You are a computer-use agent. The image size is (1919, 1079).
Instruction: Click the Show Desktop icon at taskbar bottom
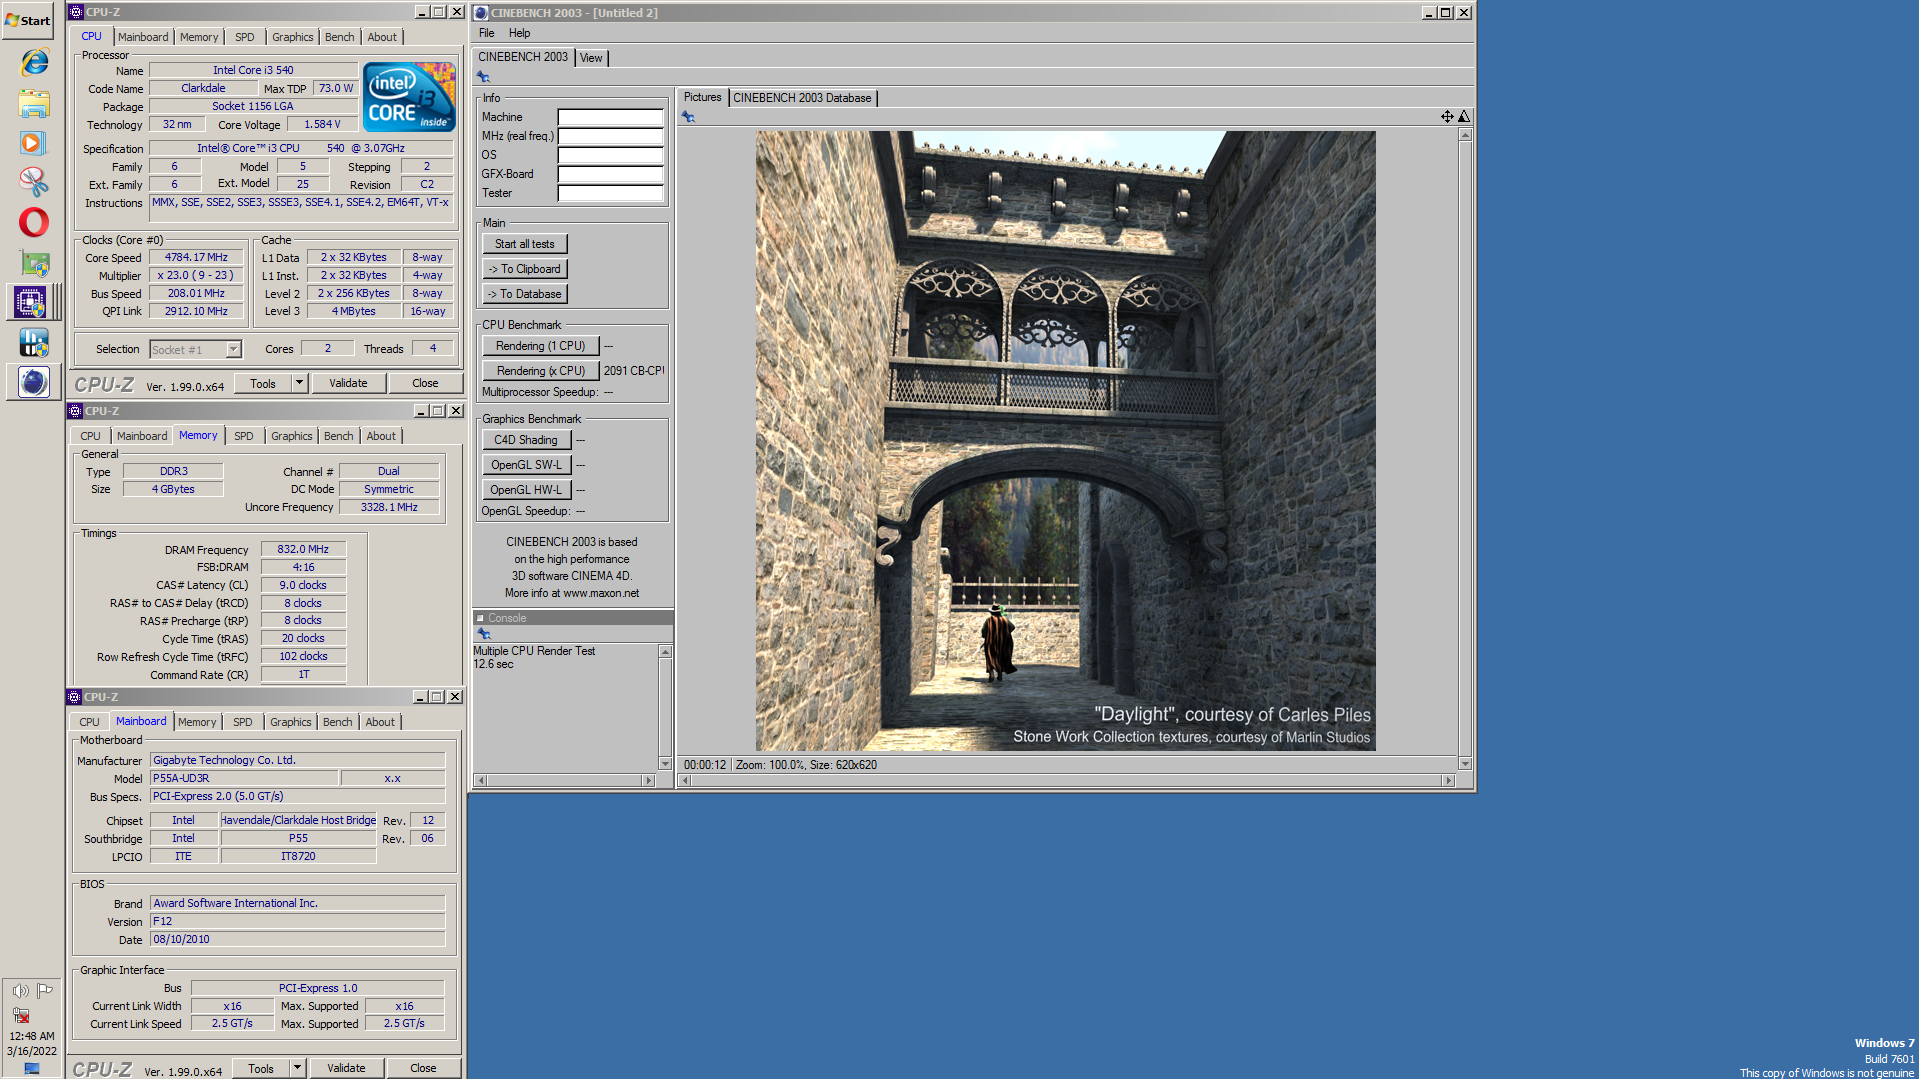point(32,1069)
